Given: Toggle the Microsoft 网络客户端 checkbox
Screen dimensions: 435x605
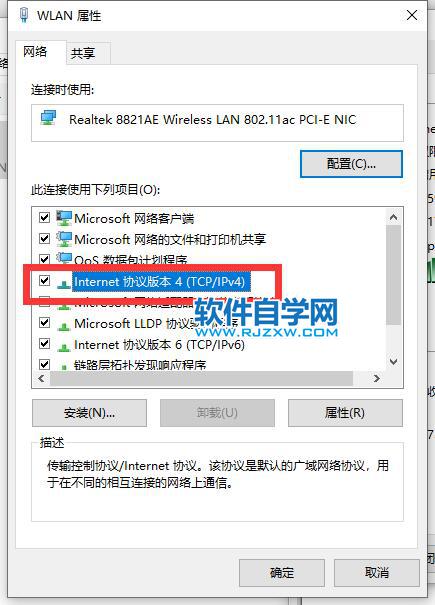Looking at the screenshot, I should (x=45, y=218).
